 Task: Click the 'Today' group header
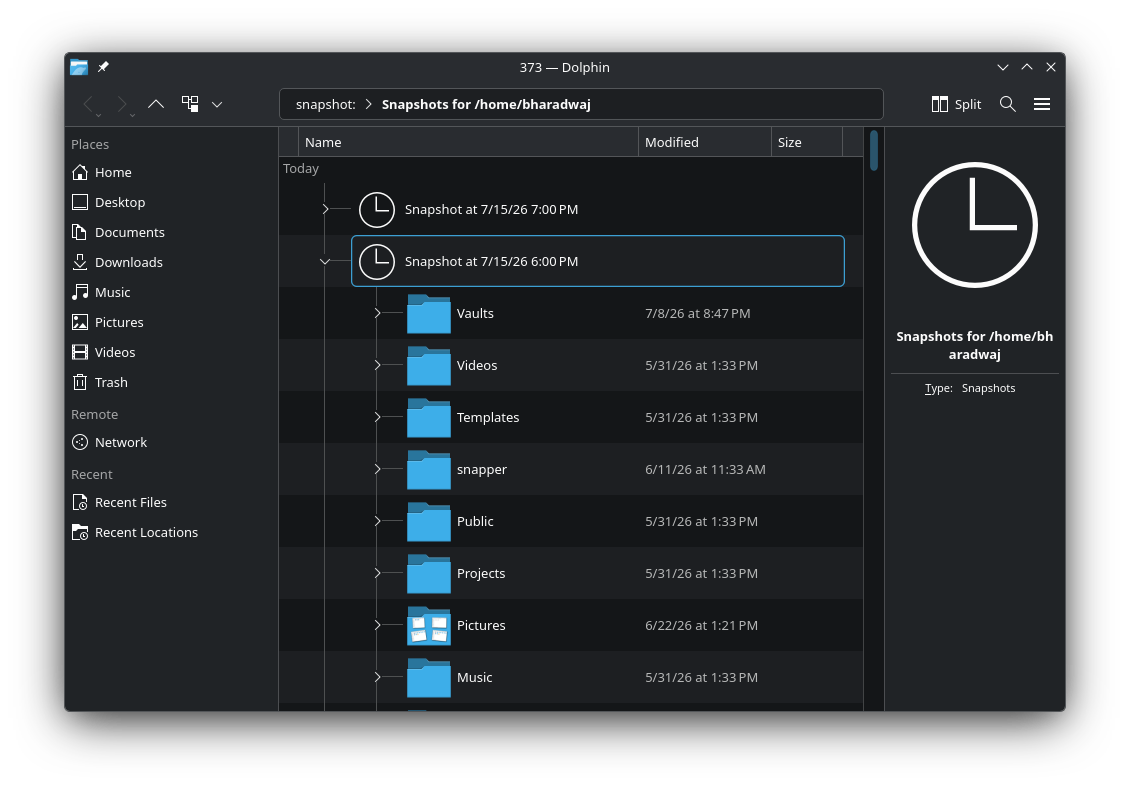(301, 169)
